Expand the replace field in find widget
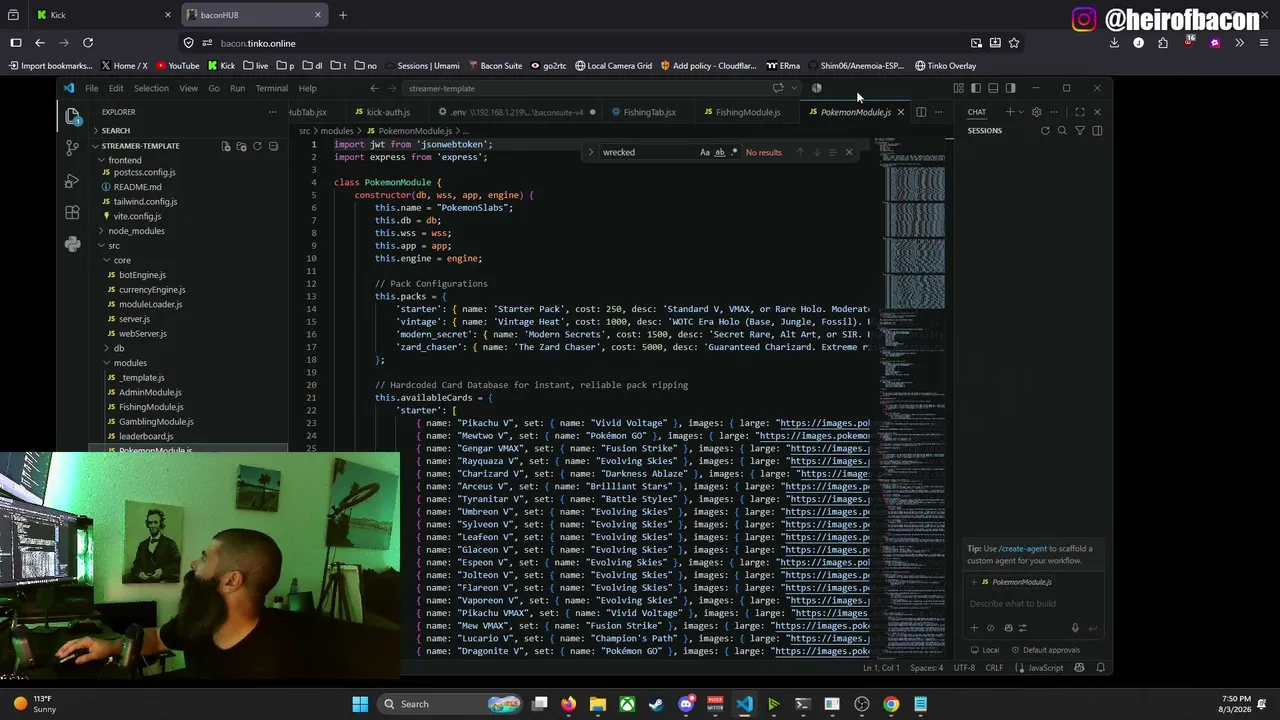Viewport: 1280px width, 720px height. click(590, 152)
